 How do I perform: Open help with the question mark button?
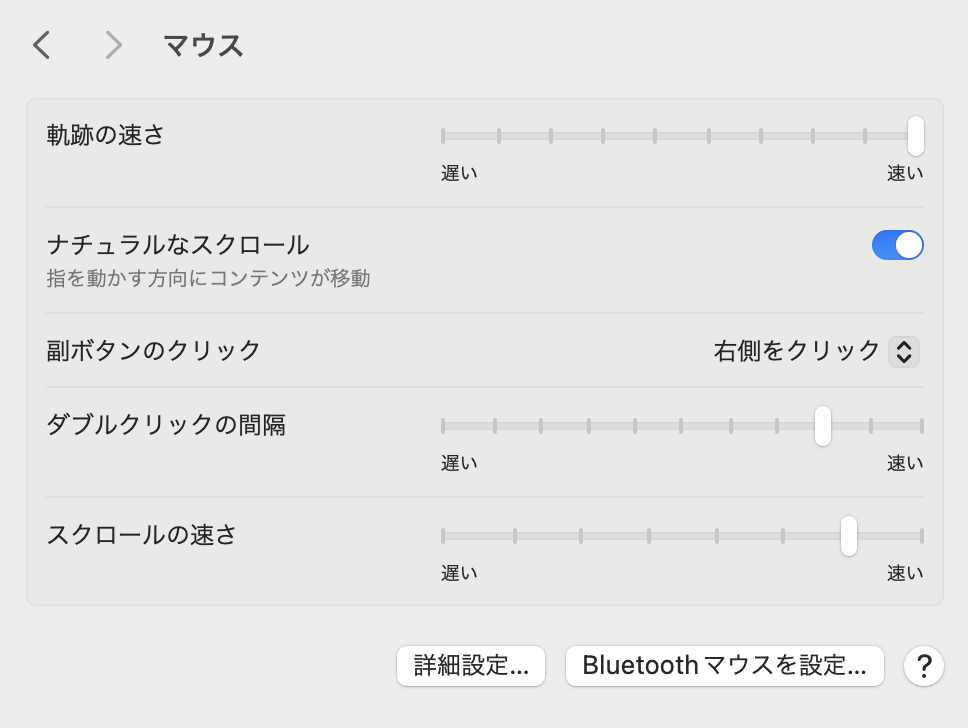click(924, 665)
